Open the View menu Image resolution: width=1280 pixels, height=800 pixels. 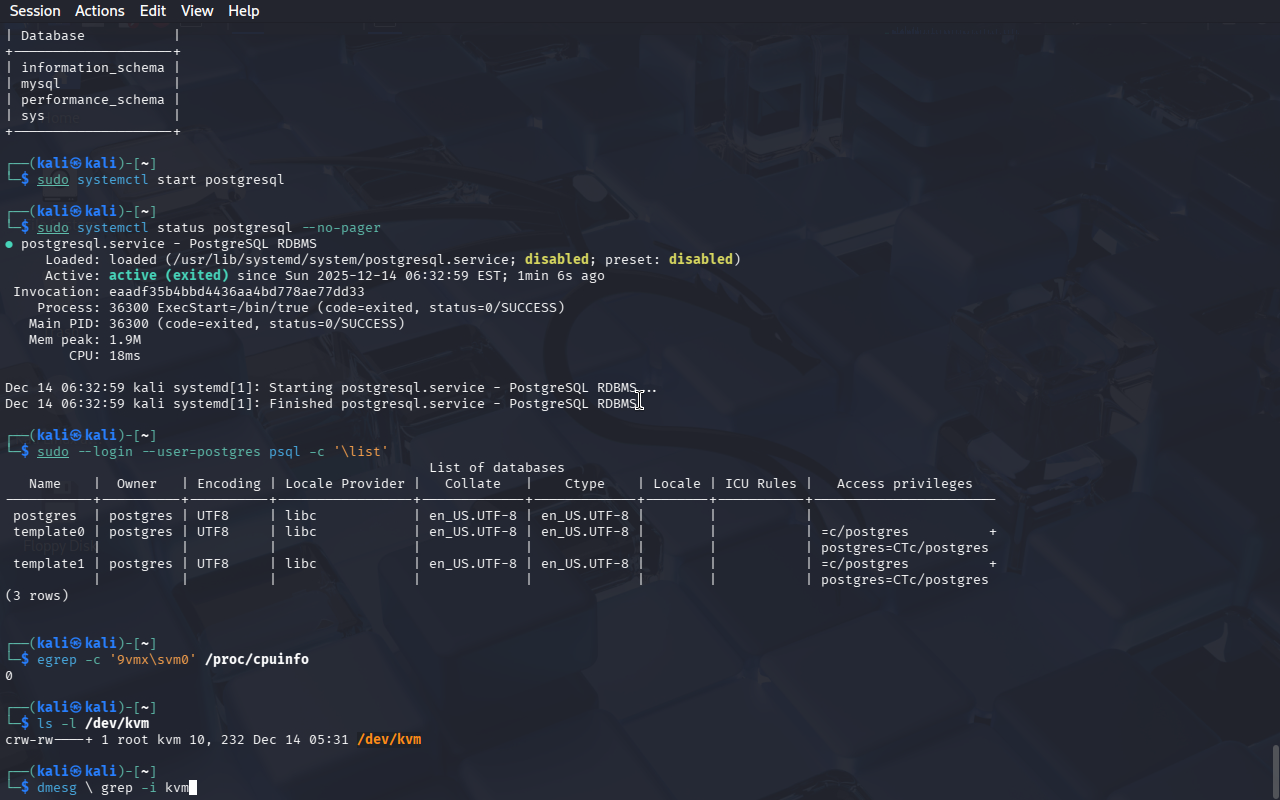point(197,11)
